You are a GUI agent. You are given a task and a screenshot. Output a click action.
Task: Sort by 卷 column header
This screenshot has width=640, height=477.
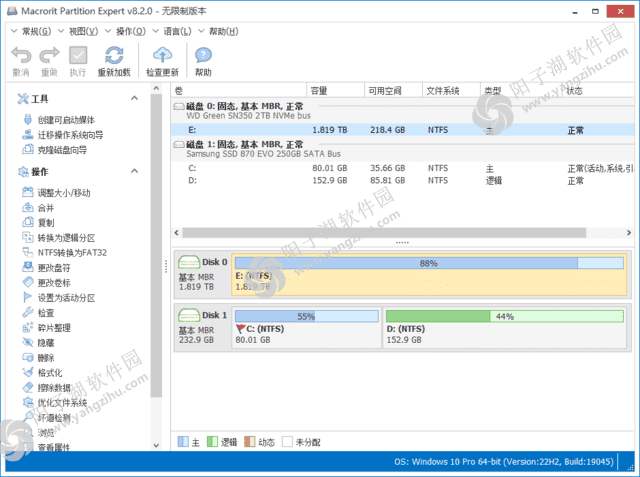[239, 91]
